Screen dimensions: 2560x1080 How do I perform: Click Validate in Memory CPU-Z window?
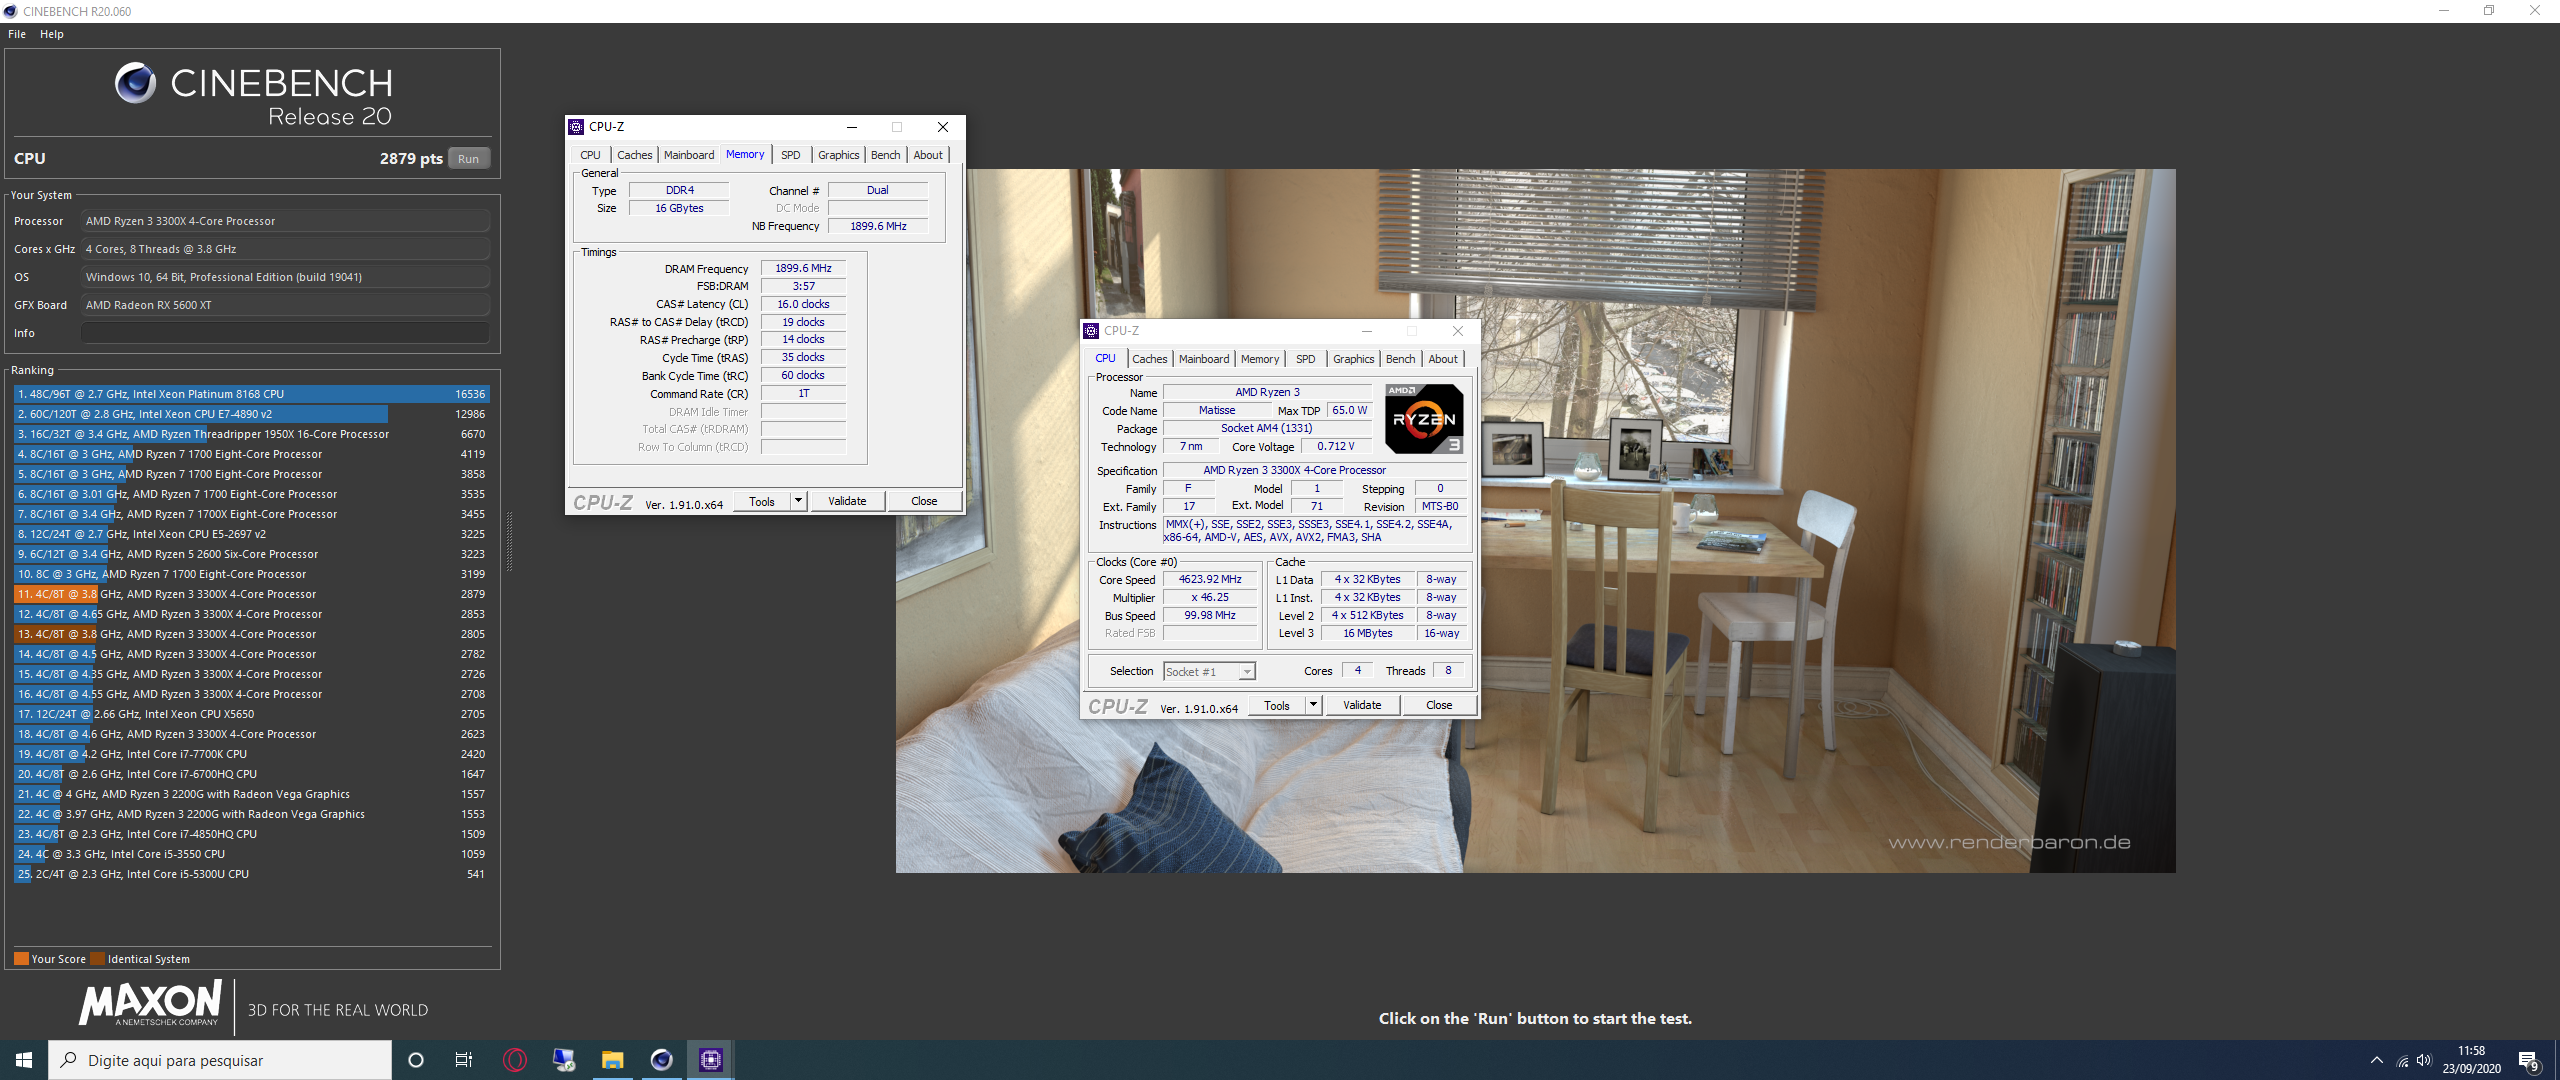[847, 501]
